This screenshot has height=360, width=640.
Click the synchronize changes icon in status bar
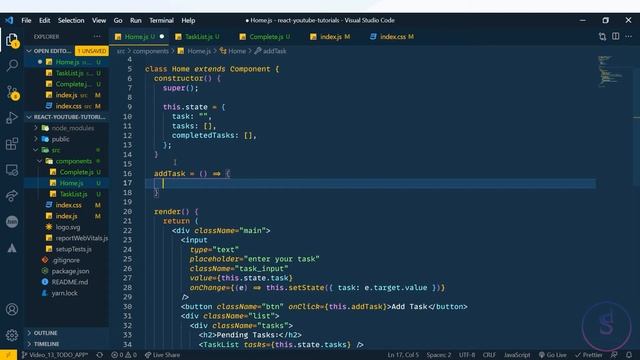tap(100, 355)
